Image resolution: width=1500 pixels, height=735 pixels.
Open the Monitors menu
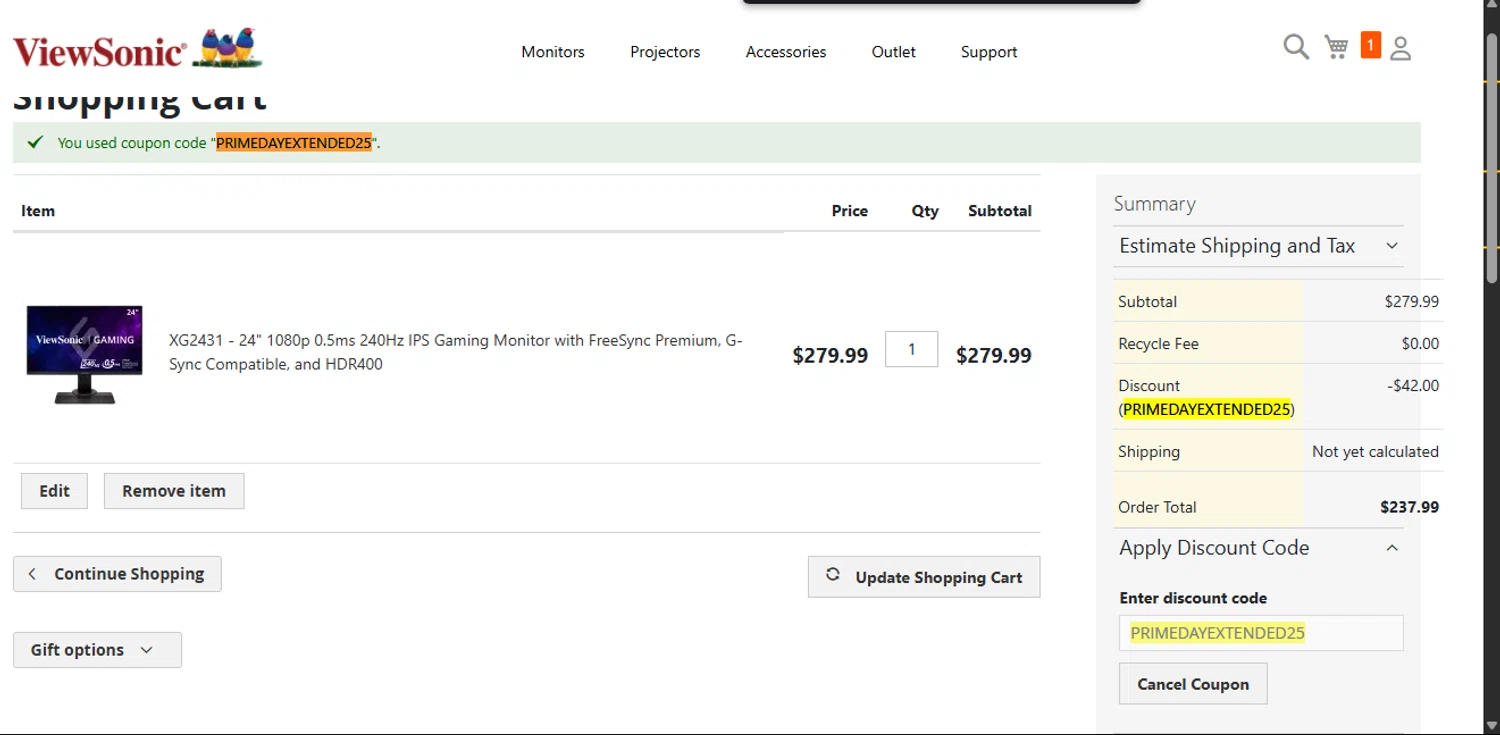coord(553,52)
